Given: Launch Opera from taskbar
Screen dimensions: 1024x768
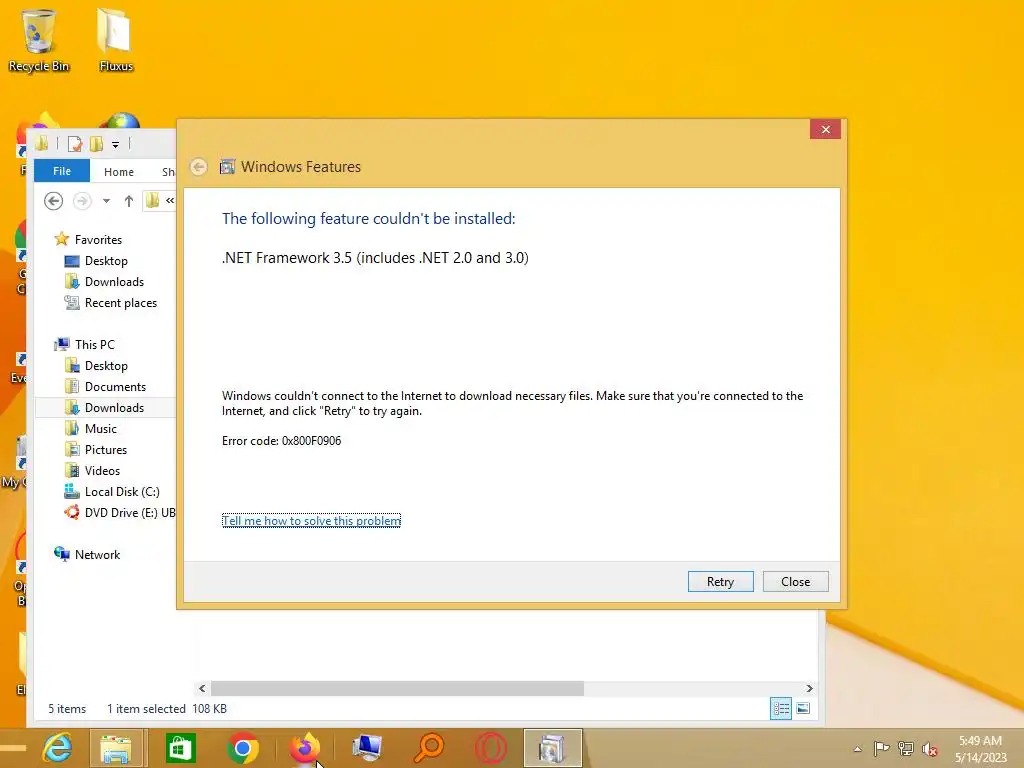Looking at the screenshot, I should 490,748.
